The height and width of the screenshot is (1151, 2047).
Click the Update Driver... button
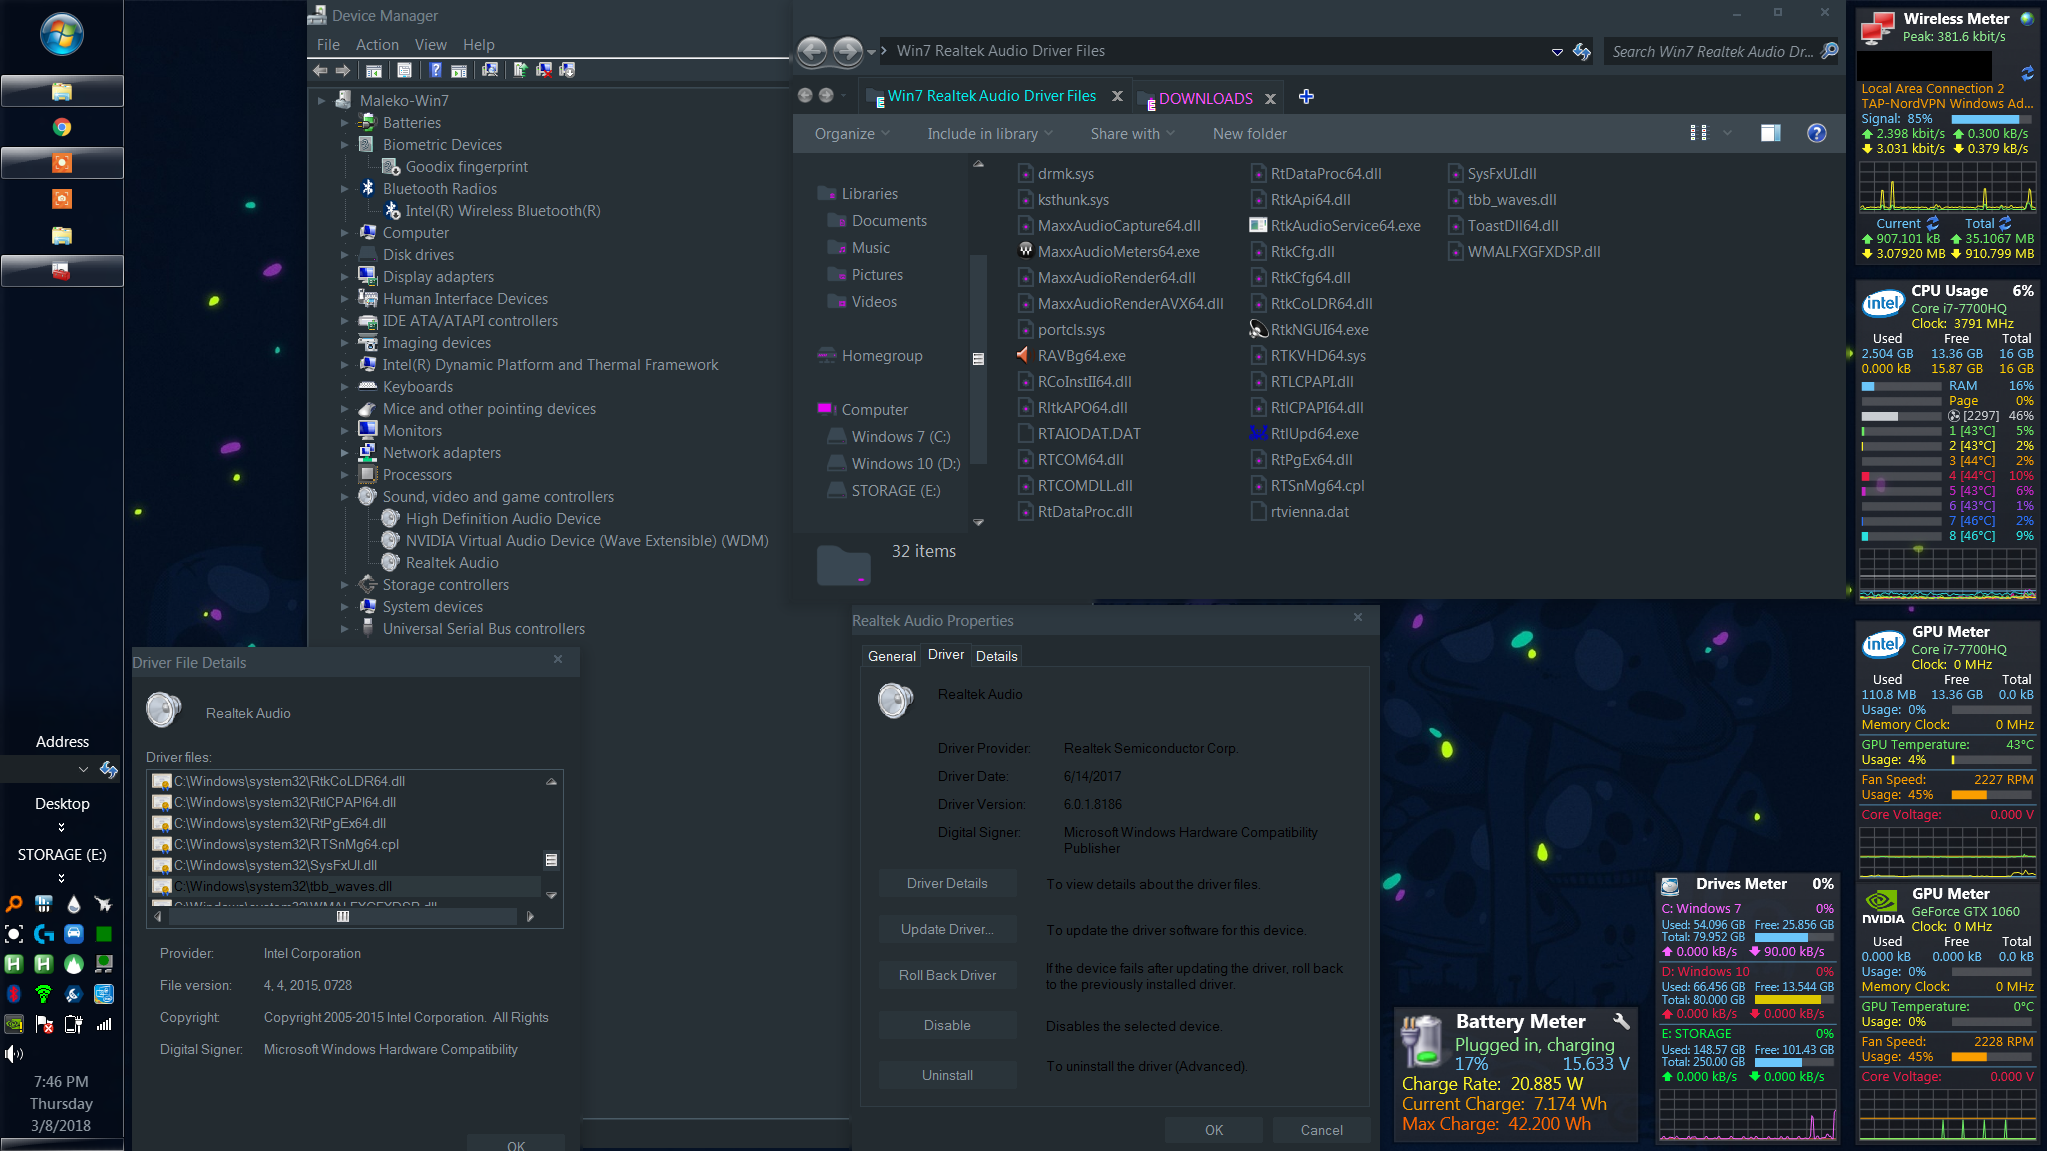[947, 930]
